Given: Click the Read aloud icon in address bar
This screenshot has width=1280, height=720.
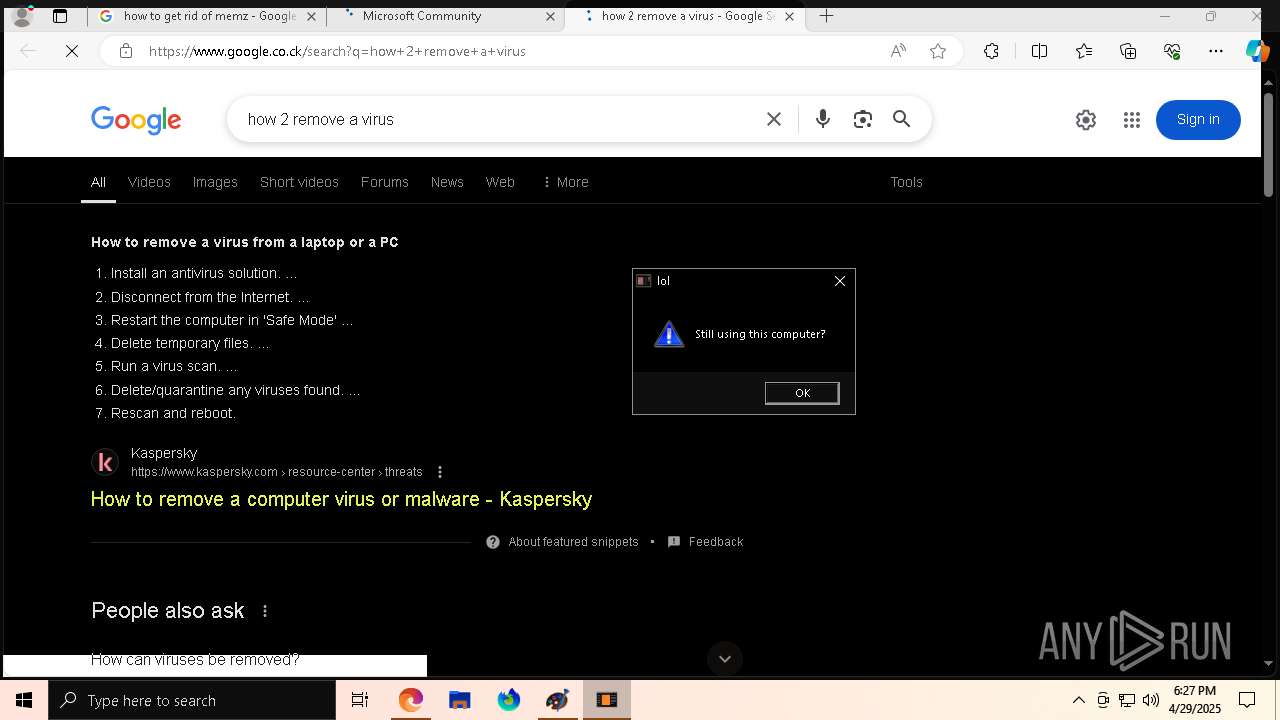Looking at the screenshot, I should (x=898, y=51).
